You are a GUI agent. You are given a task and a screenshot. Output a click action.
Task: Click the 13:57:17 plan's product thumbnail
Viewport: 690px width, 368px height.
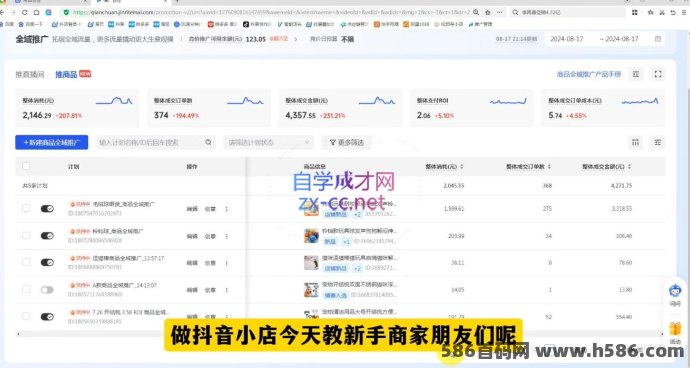[311, 263]
